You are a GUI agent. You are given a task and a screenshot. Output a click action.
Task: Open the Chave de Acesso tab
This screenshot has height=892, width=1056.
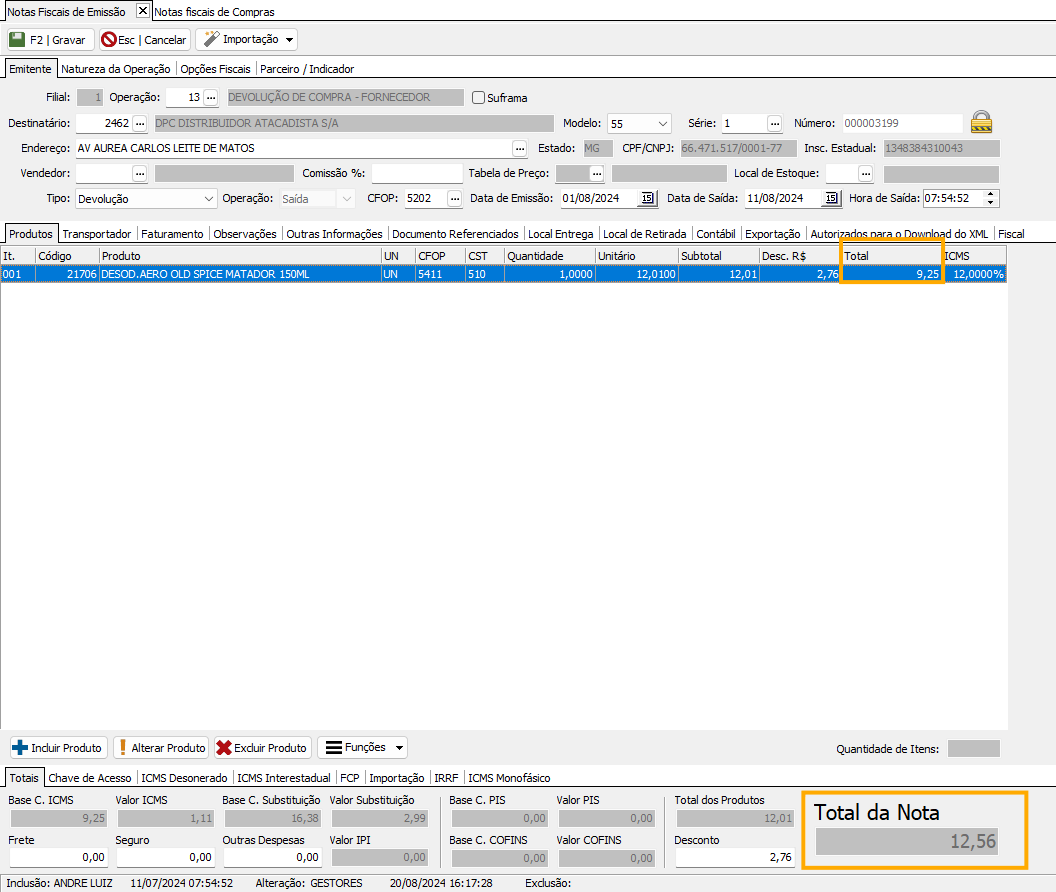90,777
